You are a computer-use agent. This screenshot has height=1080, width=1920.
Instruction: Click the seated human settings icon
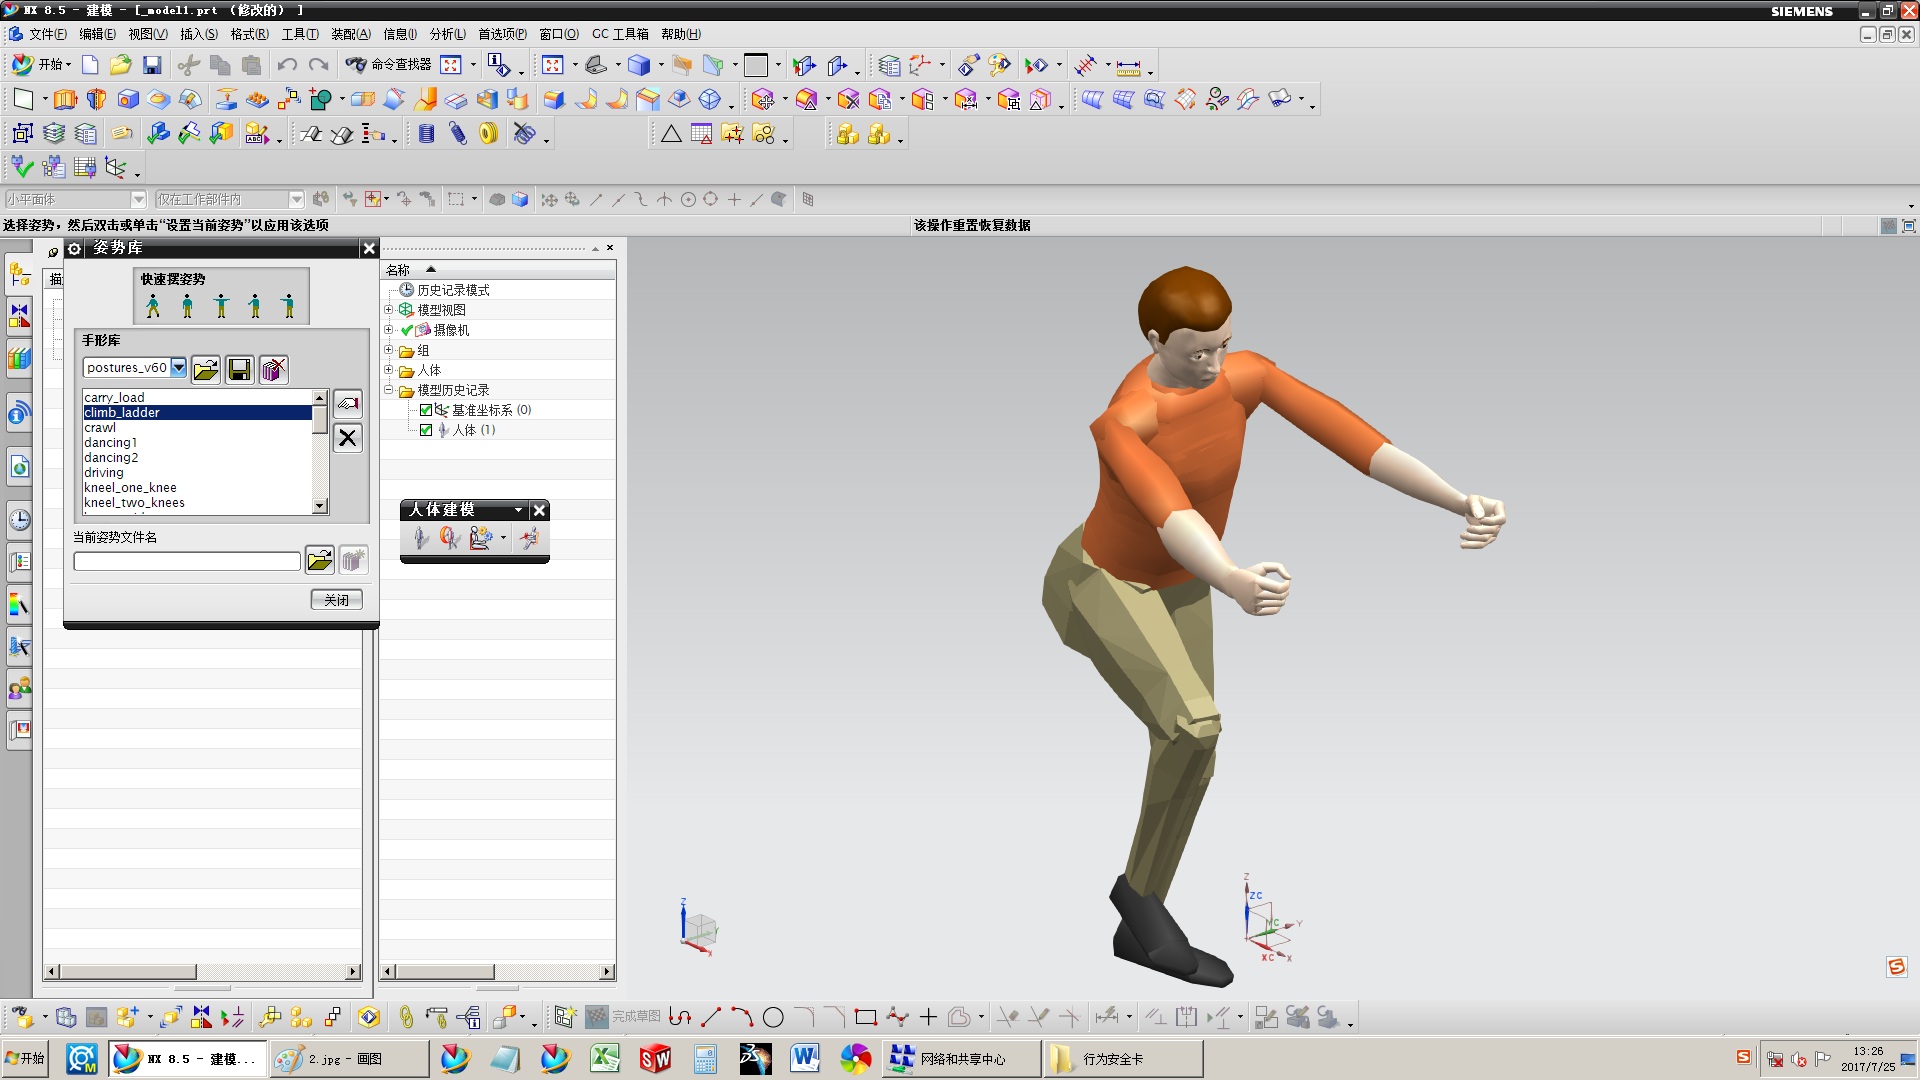(481, 538)
